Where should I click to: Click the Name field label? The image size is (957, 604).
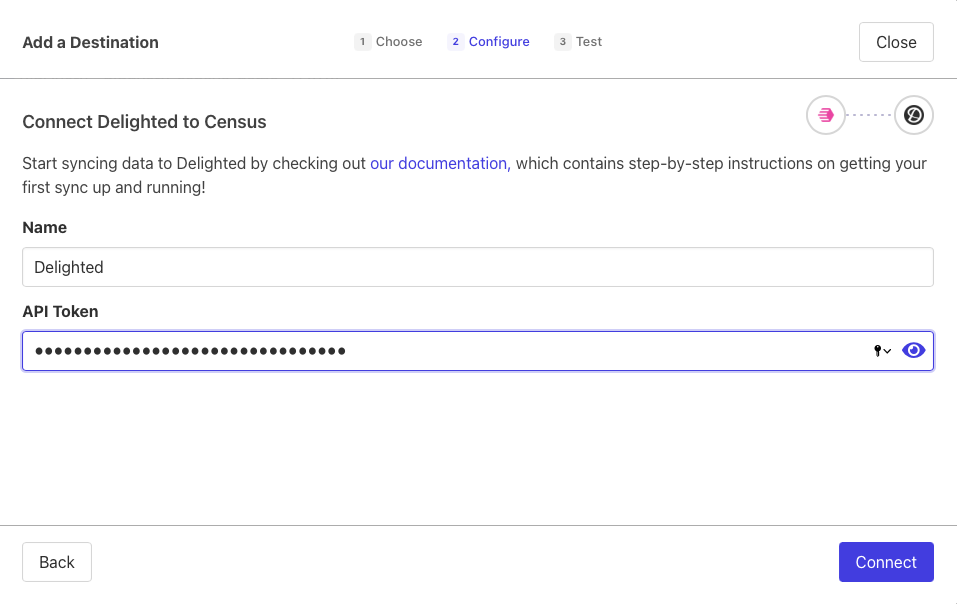[x=45, y=227]
